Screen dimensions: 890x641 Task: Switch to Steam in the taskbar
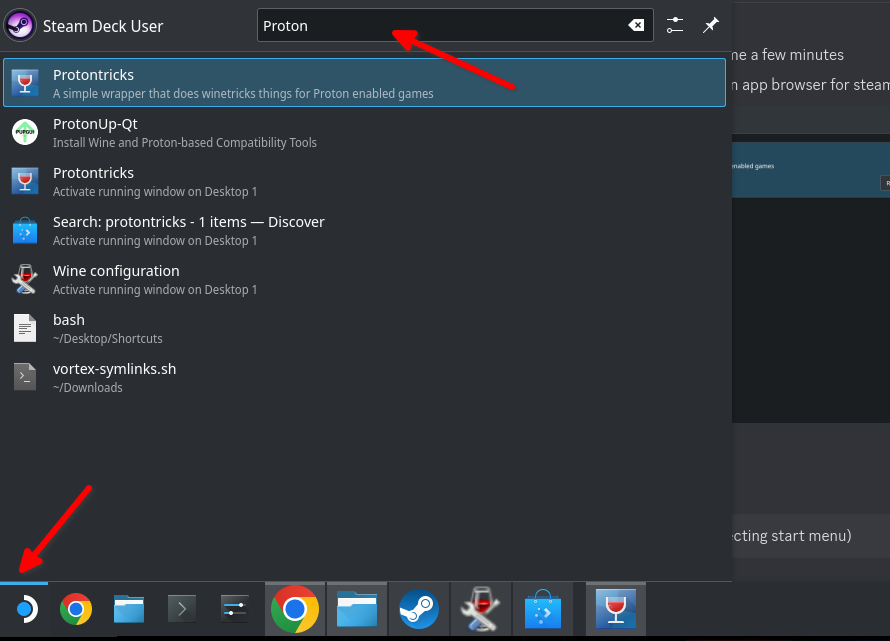419,608
